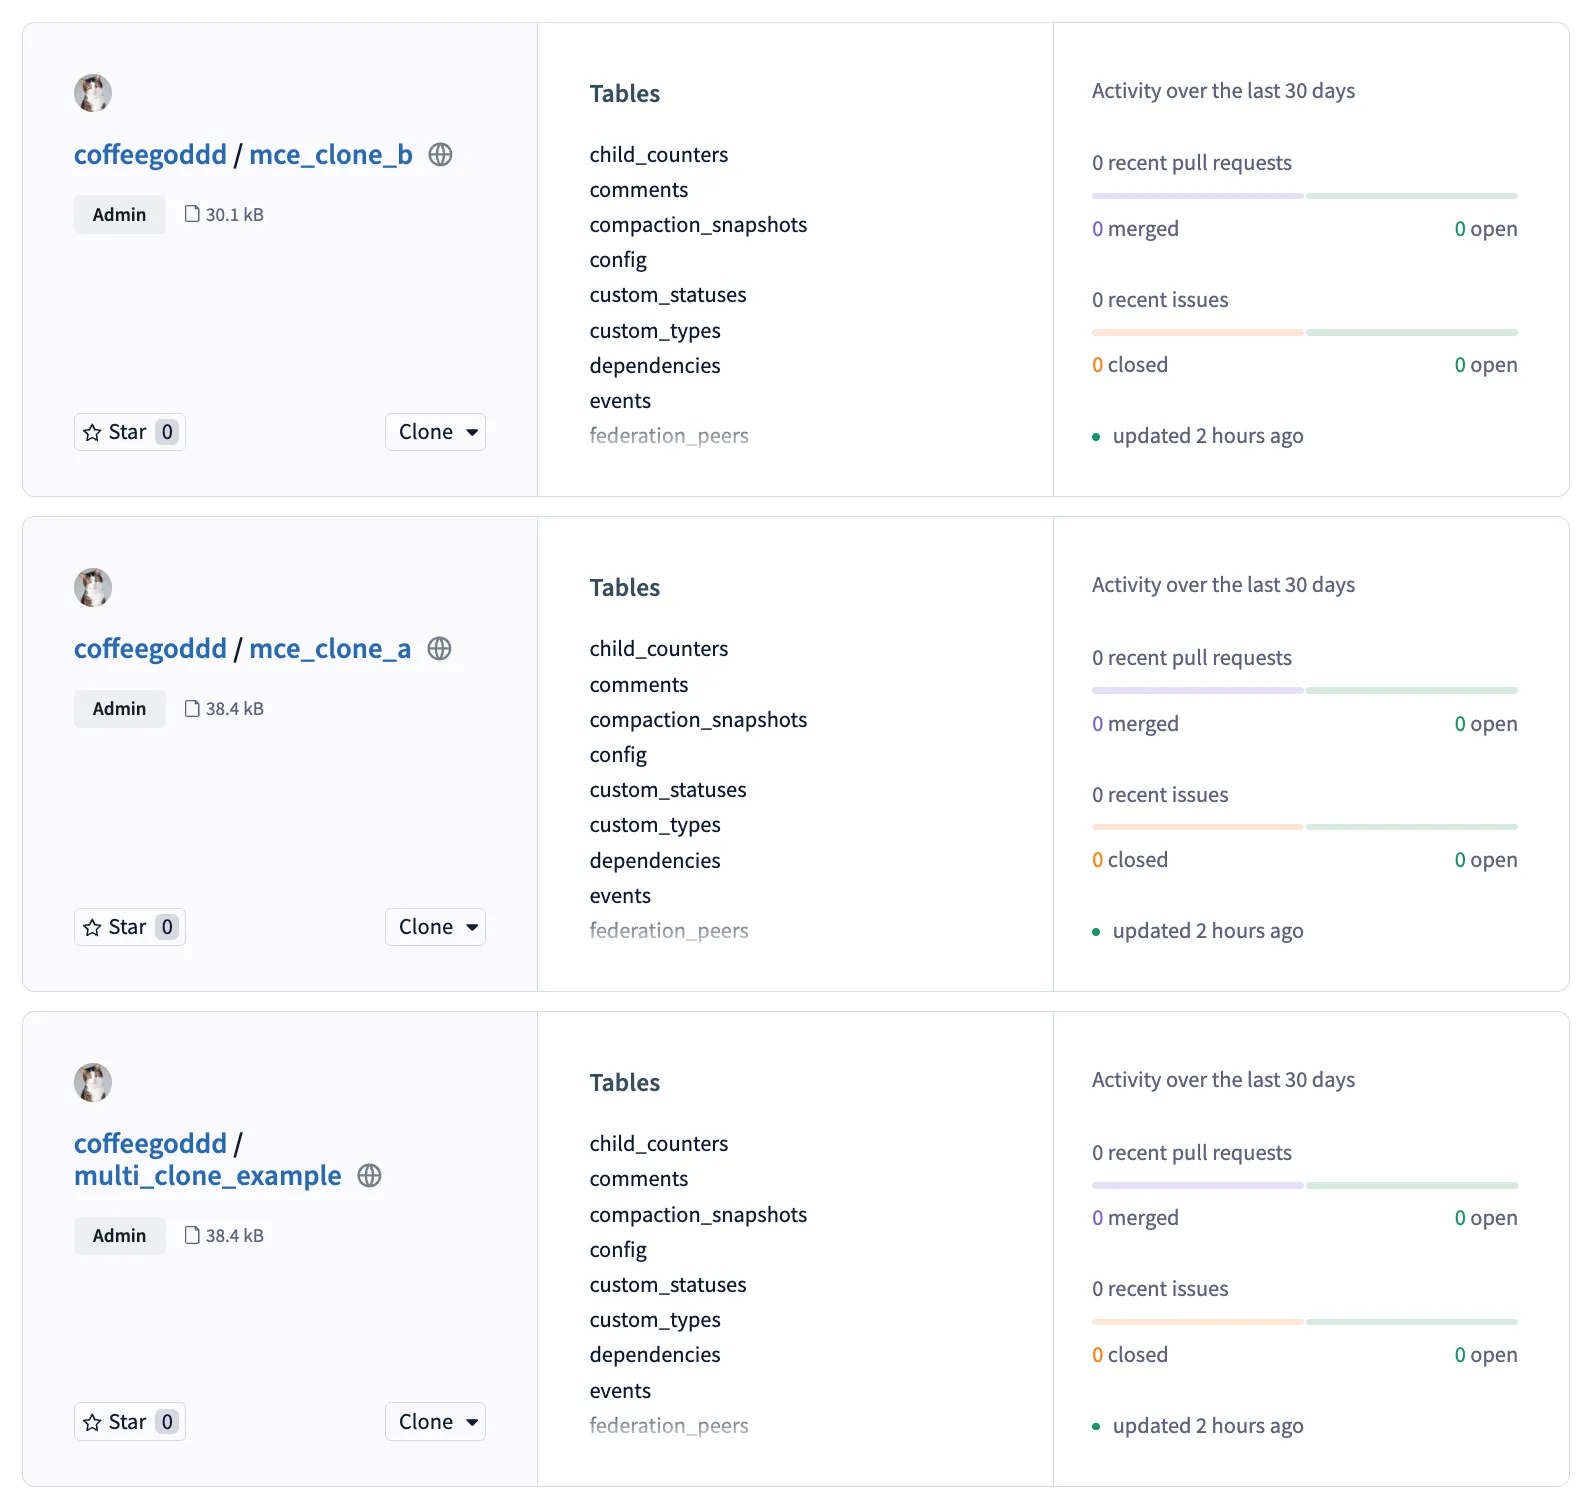
Task: Click the 0 open pull requests link on top card
Action: tap(1486, 228)
